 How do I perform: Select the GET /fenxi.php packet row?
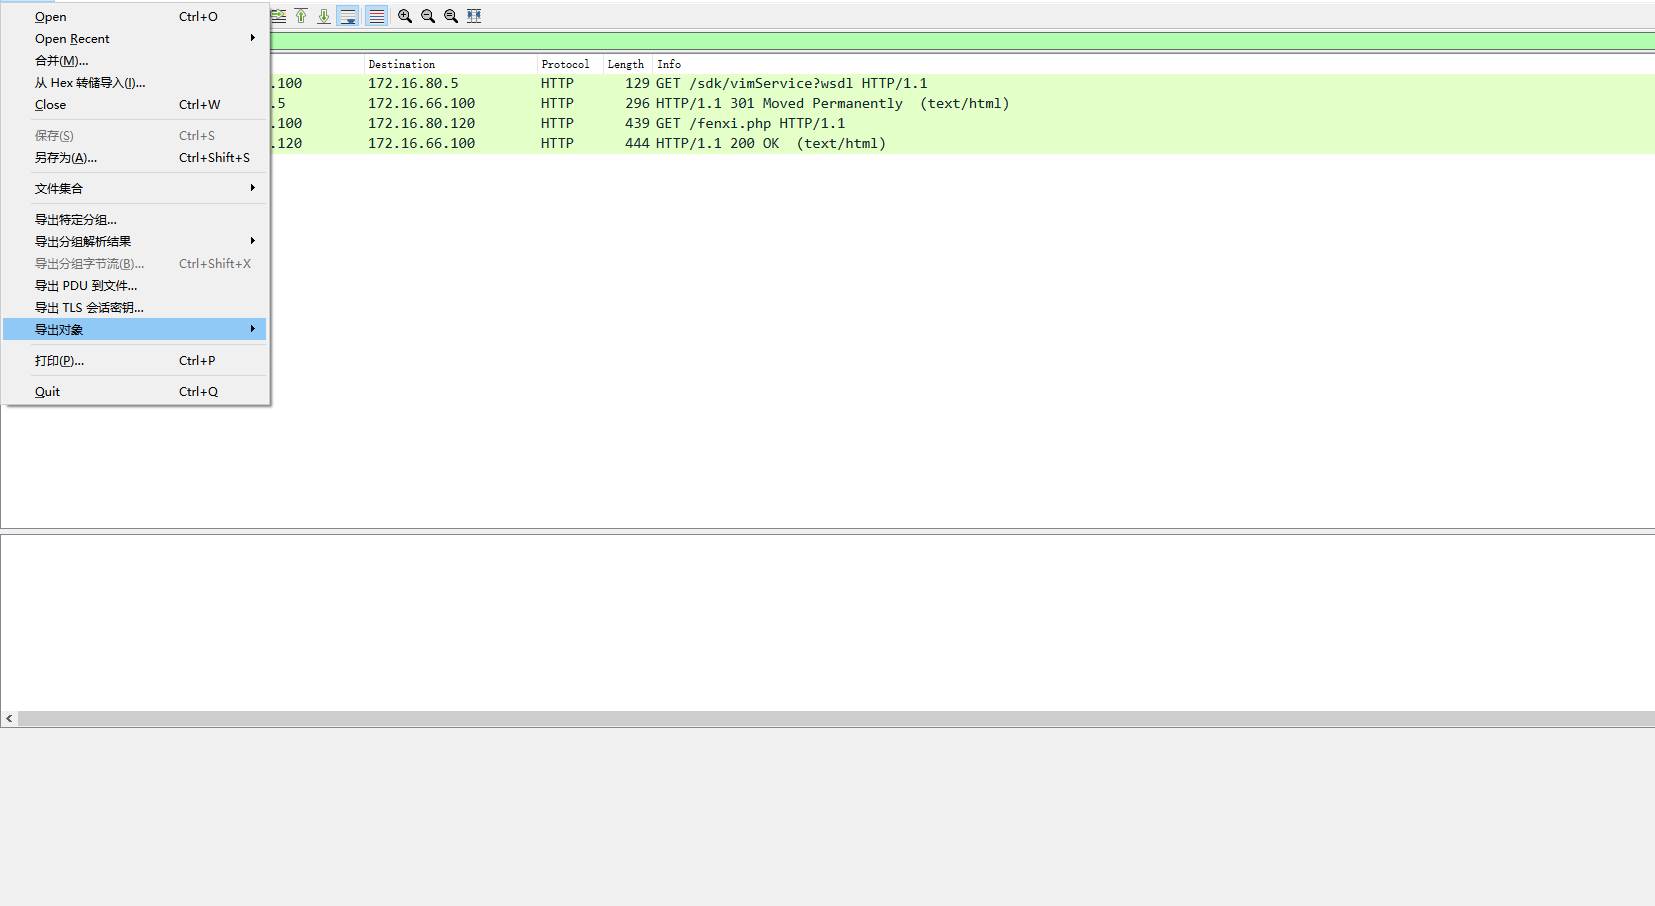coord(750,123)
